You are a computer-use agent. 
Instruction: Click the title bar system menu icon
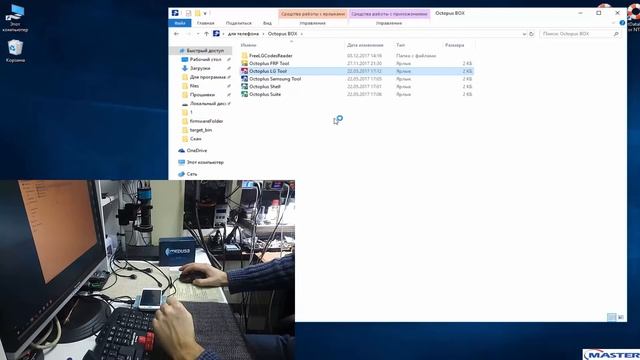pos(175,13)
